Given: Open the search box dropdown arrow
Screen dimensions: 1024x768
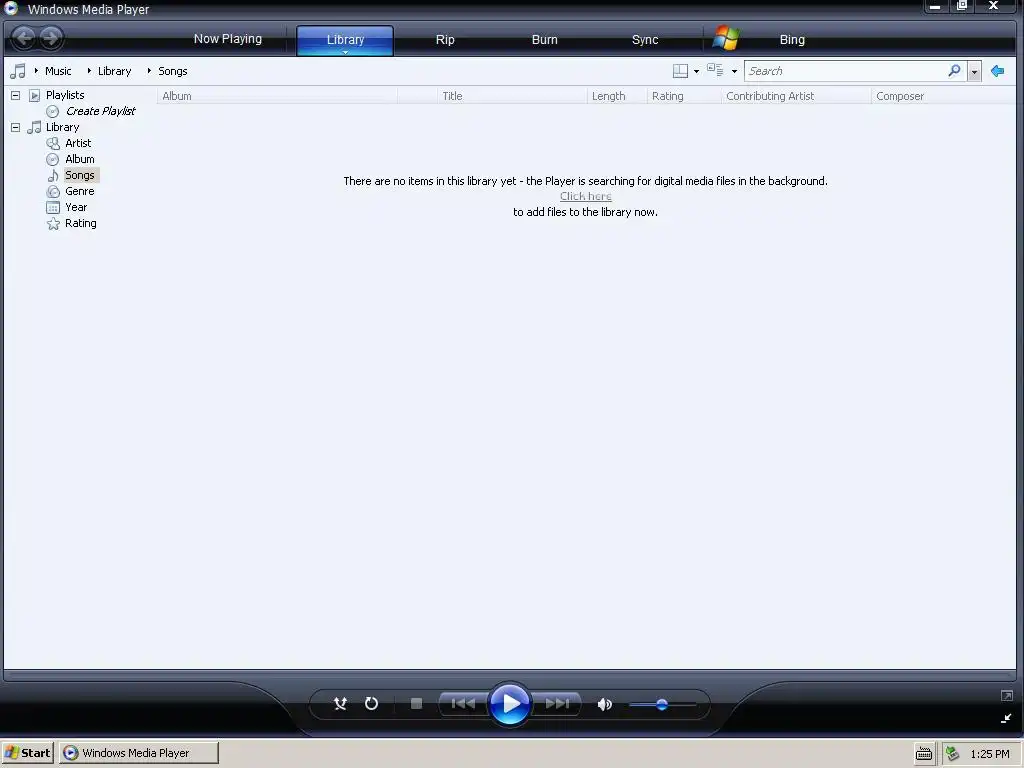Looking at the screenshot, I should [974, 71].
